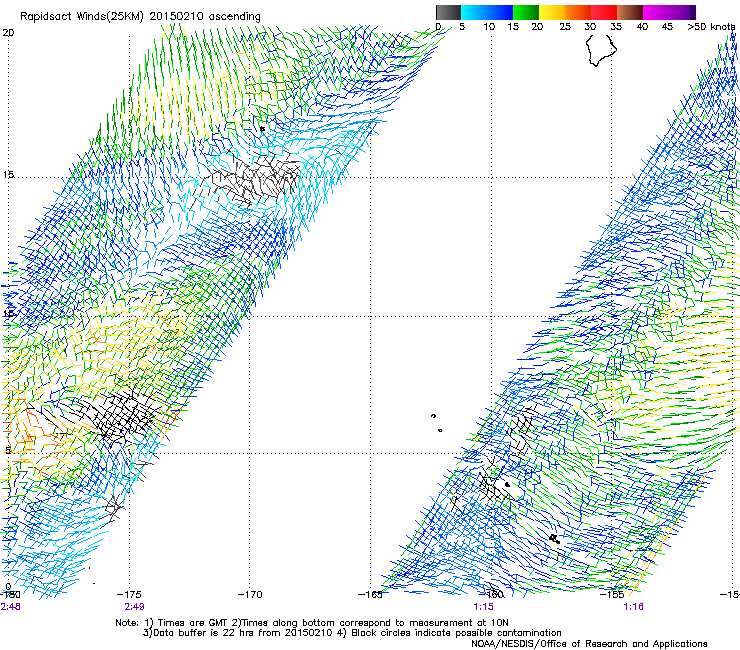Click the longitude -175 axis label
The height and width of the screenshot is (650, 740).
coord(129,594)
